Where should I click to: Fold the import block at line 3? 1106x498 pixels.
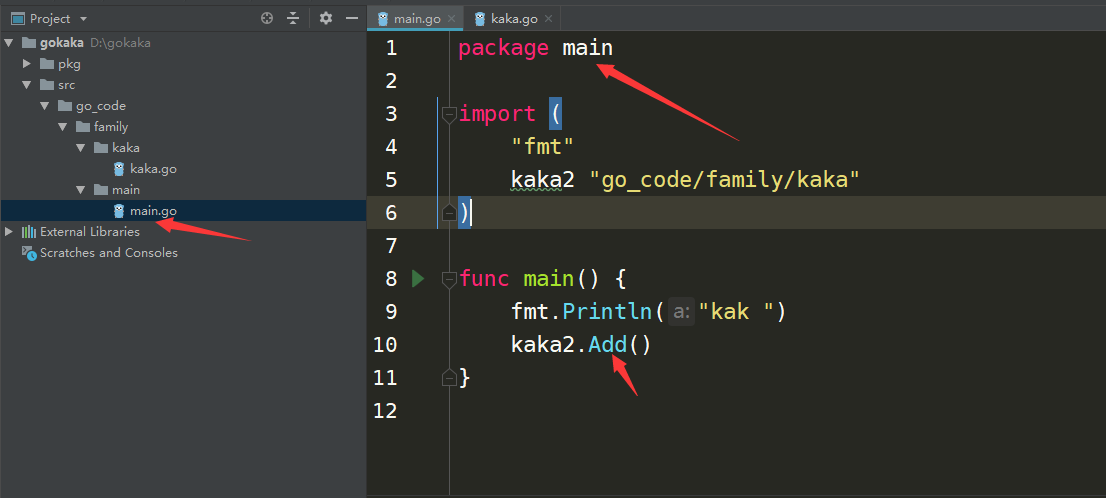[449, 114]
